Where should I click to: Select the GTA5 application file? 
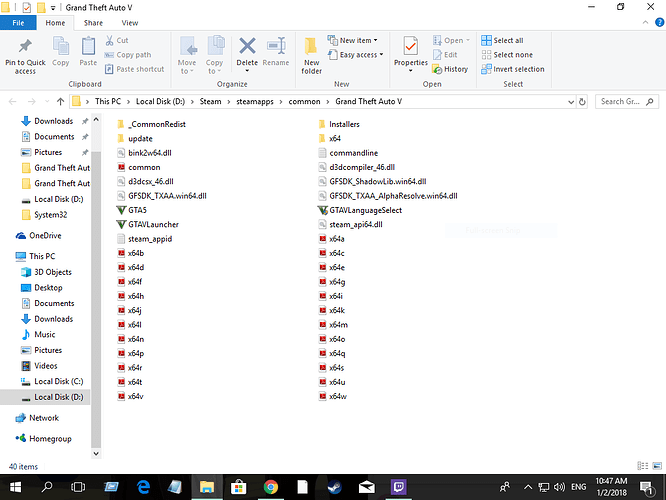(132, 210)
